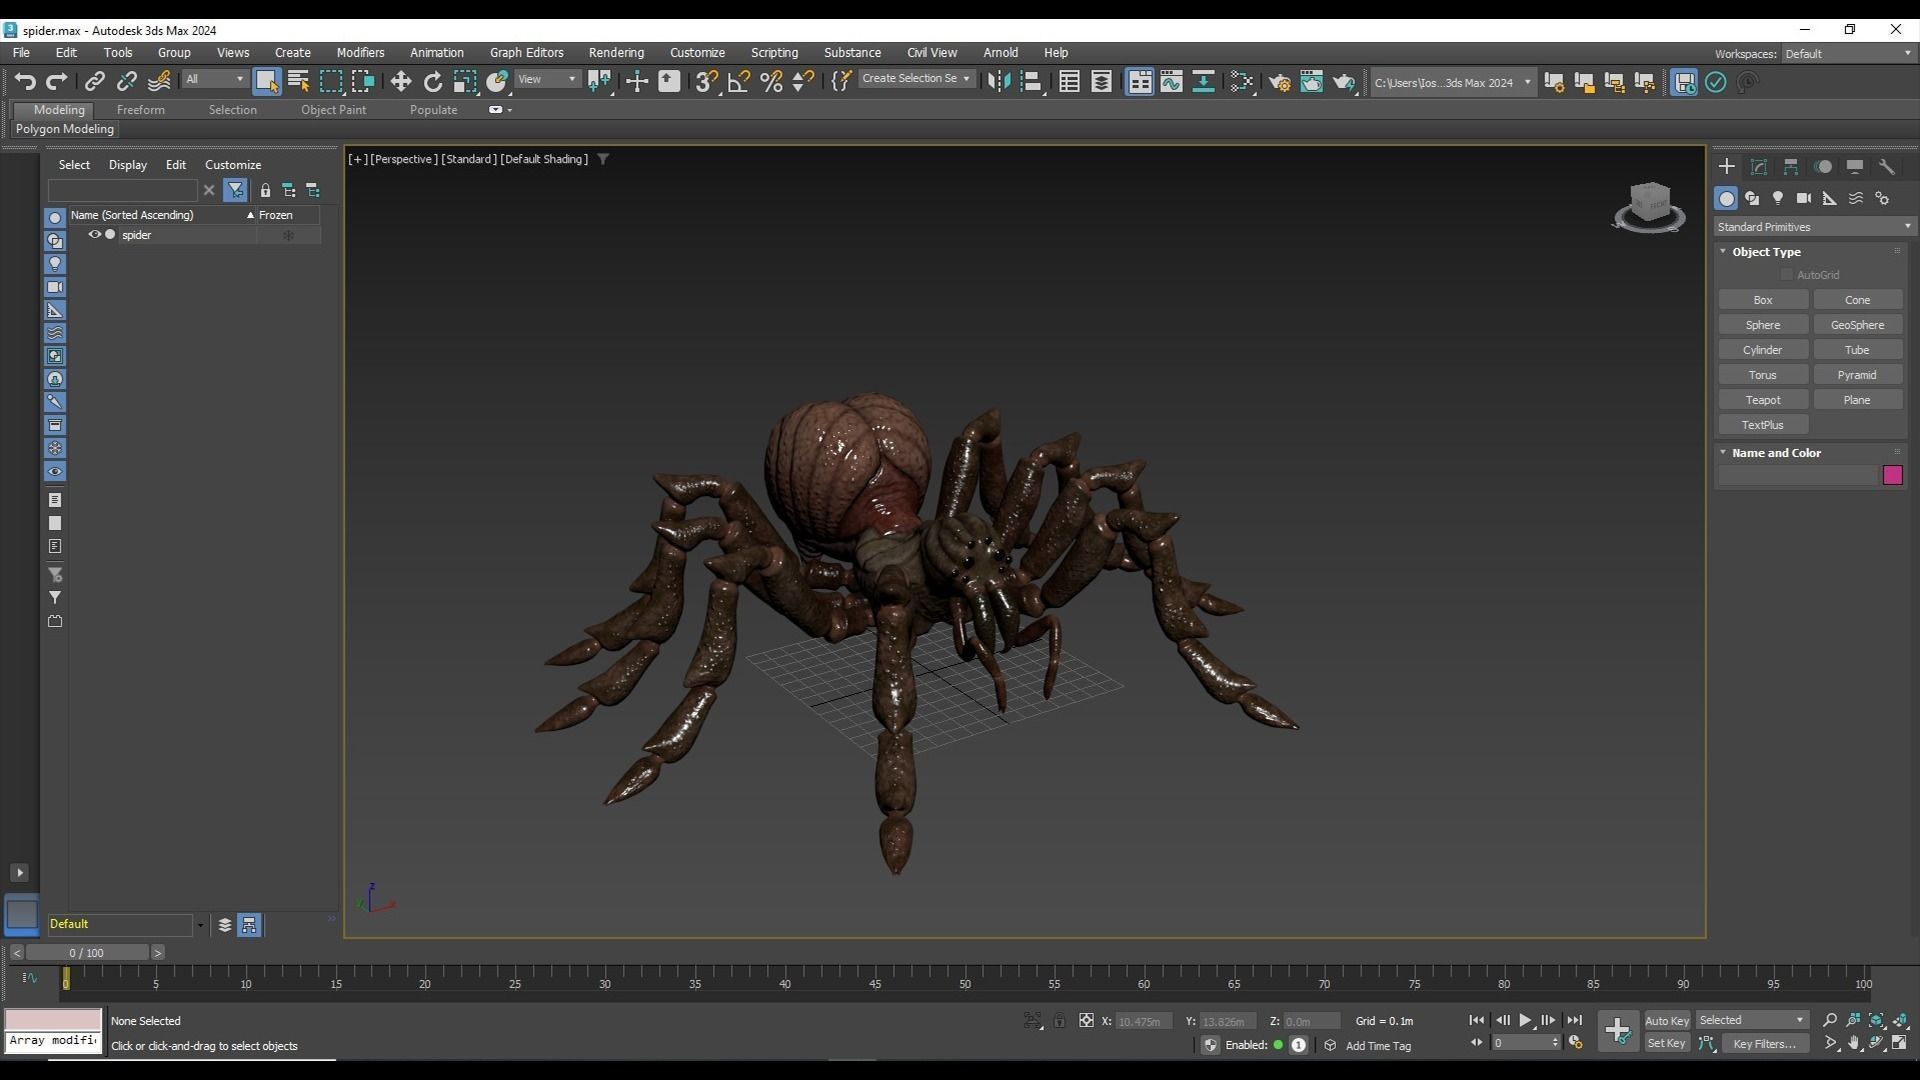Select spider in the scene explorer

136,235
